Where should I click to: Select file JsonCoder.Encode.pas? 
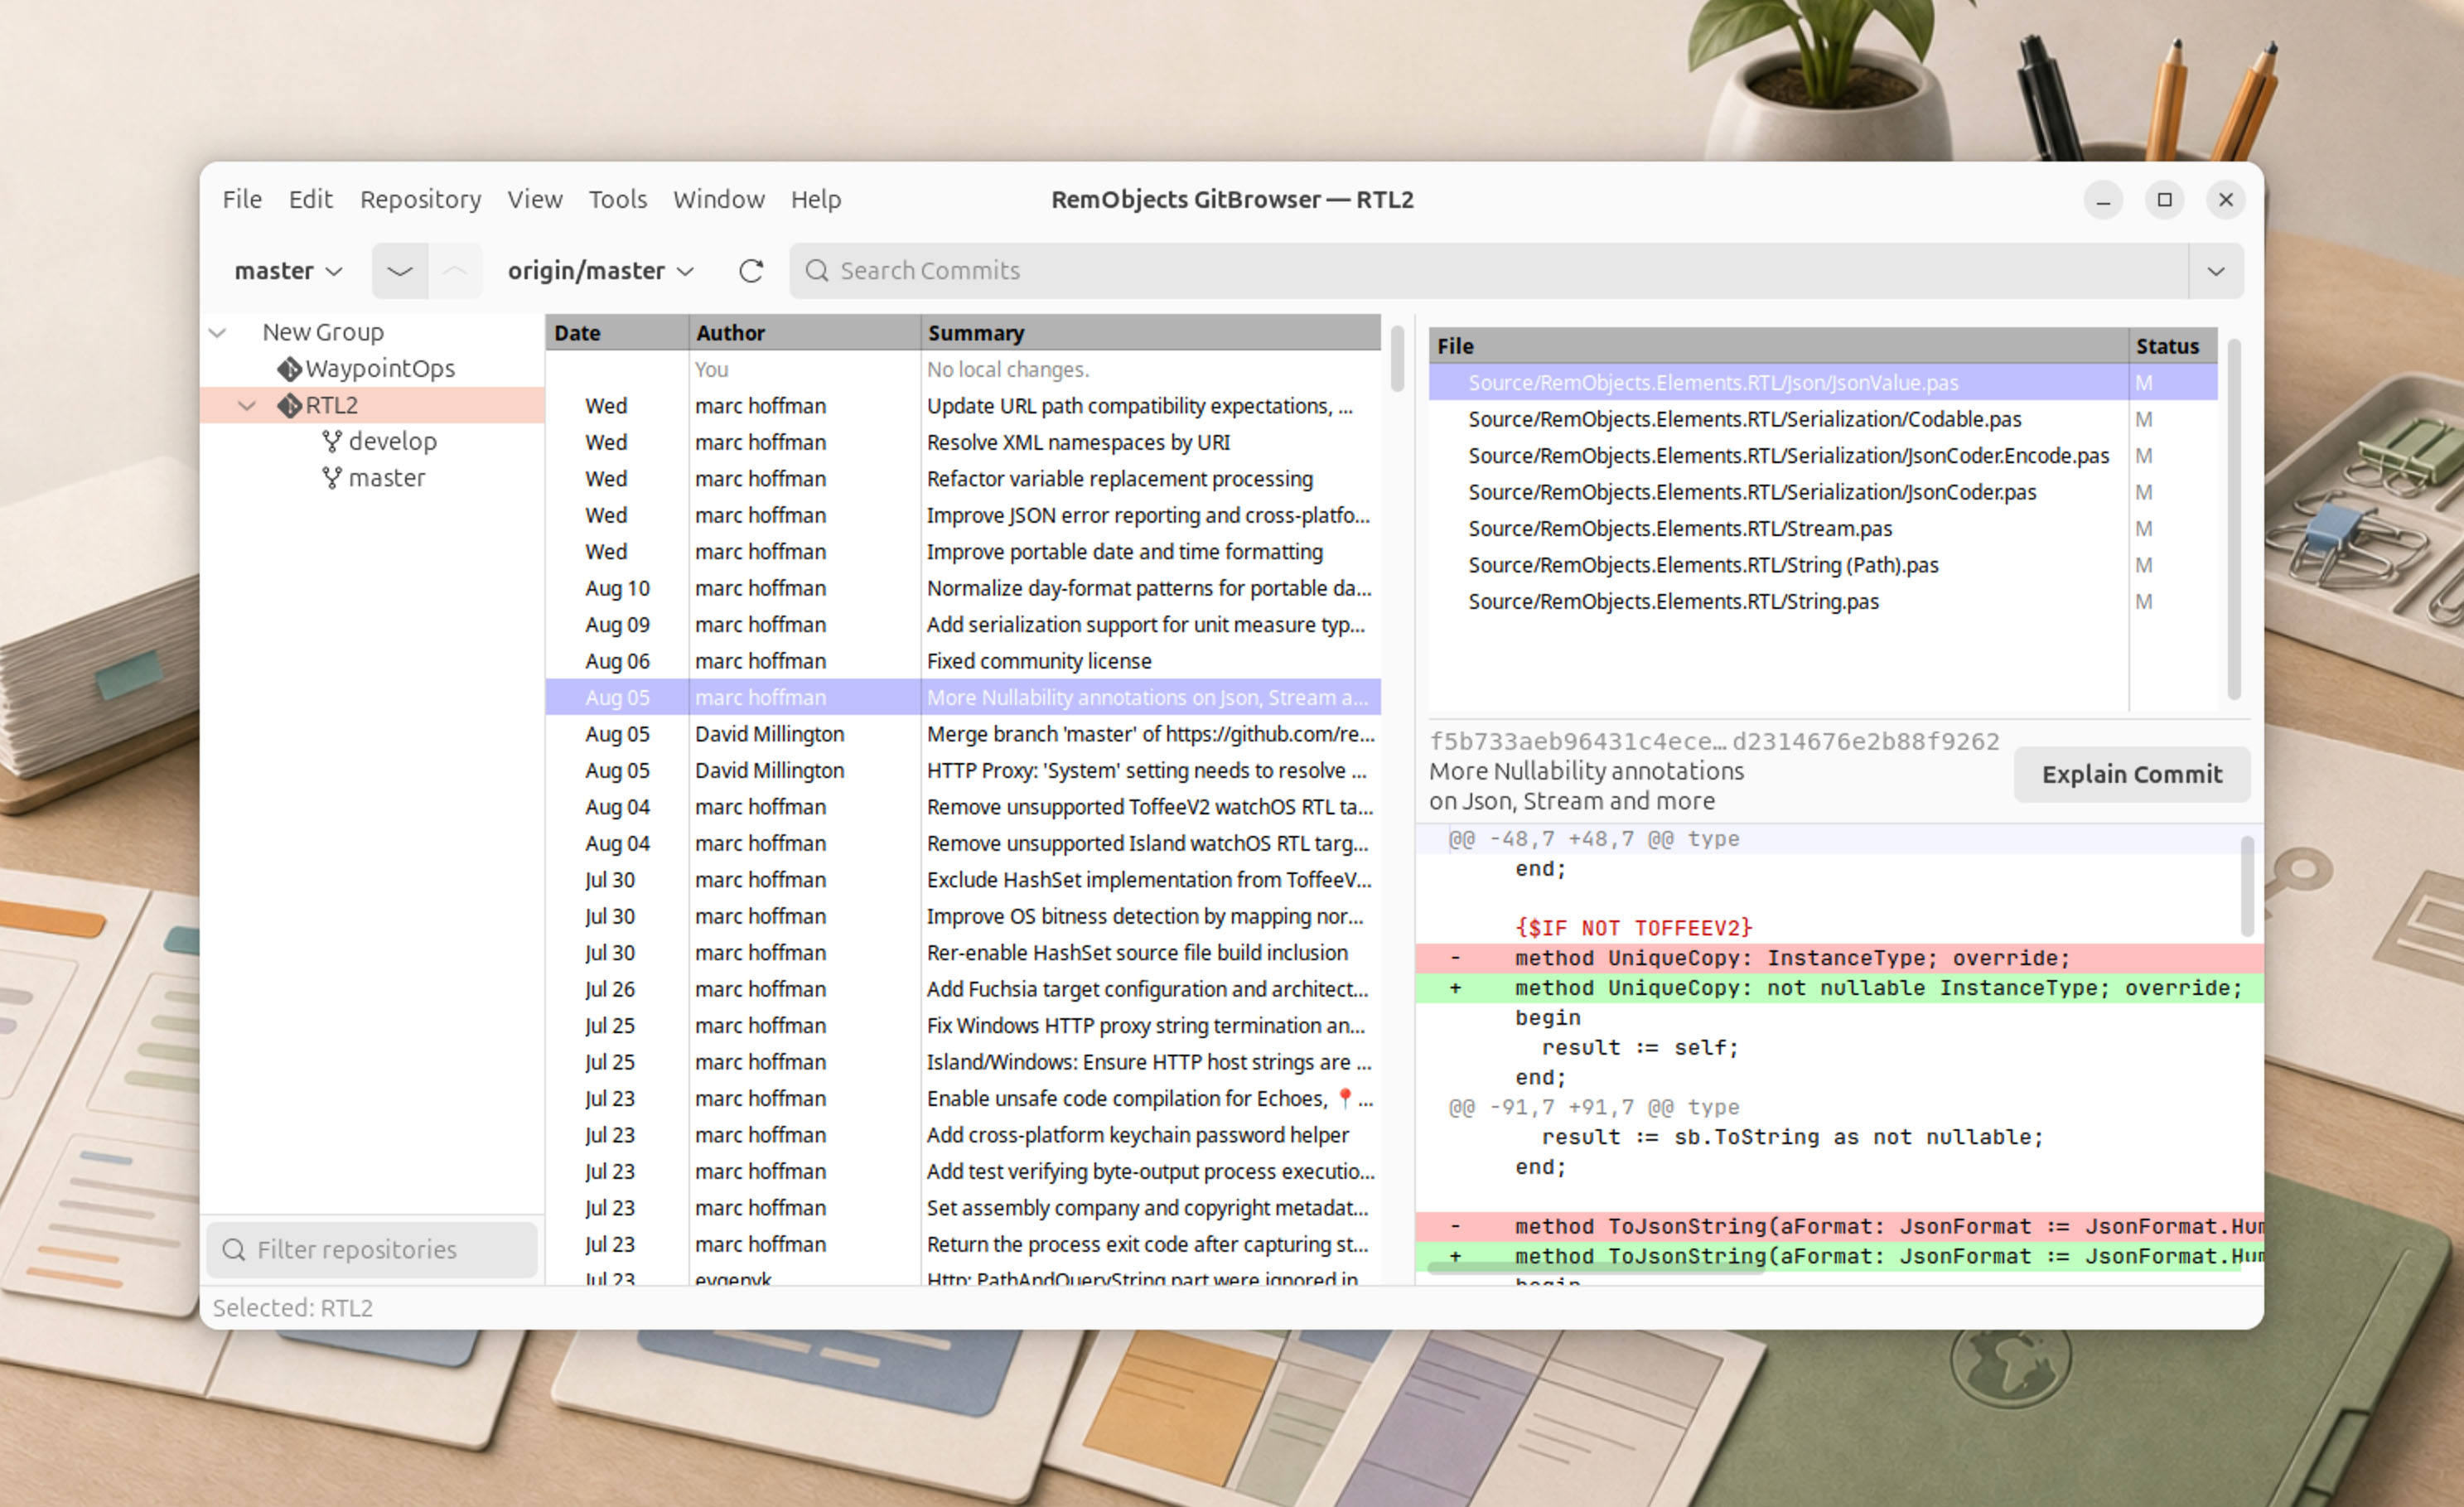click(x=1822, y=456)
